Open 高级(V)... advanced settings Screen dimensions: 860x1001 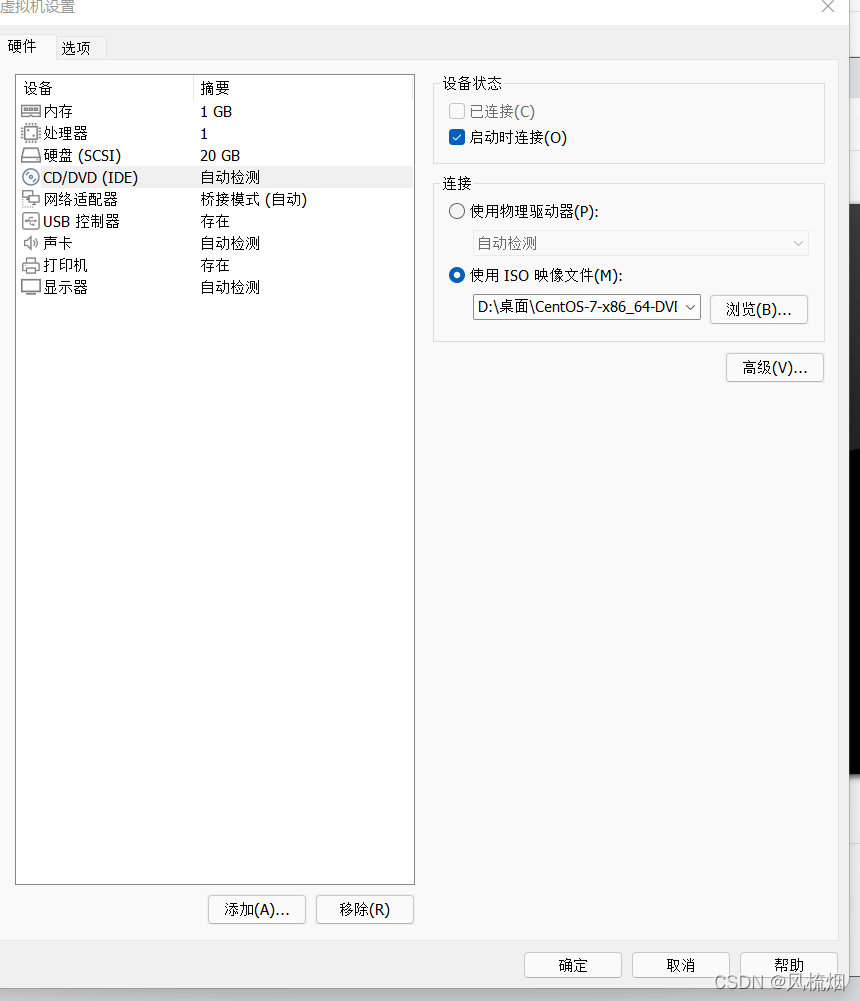(x=774, y=368)
